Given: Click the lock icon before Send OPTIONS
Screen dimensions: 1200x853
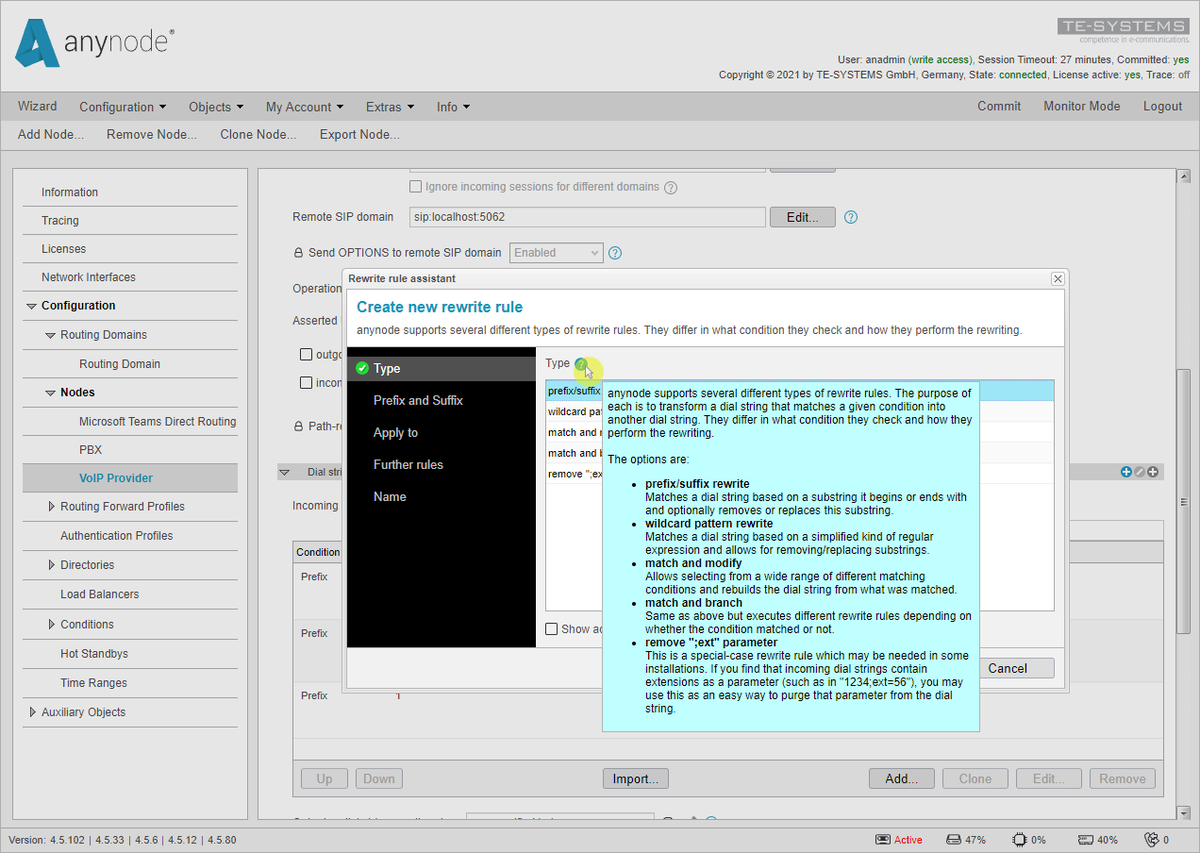Looking at the screenshot, I should pyautogui.click(x=298, y=253).
